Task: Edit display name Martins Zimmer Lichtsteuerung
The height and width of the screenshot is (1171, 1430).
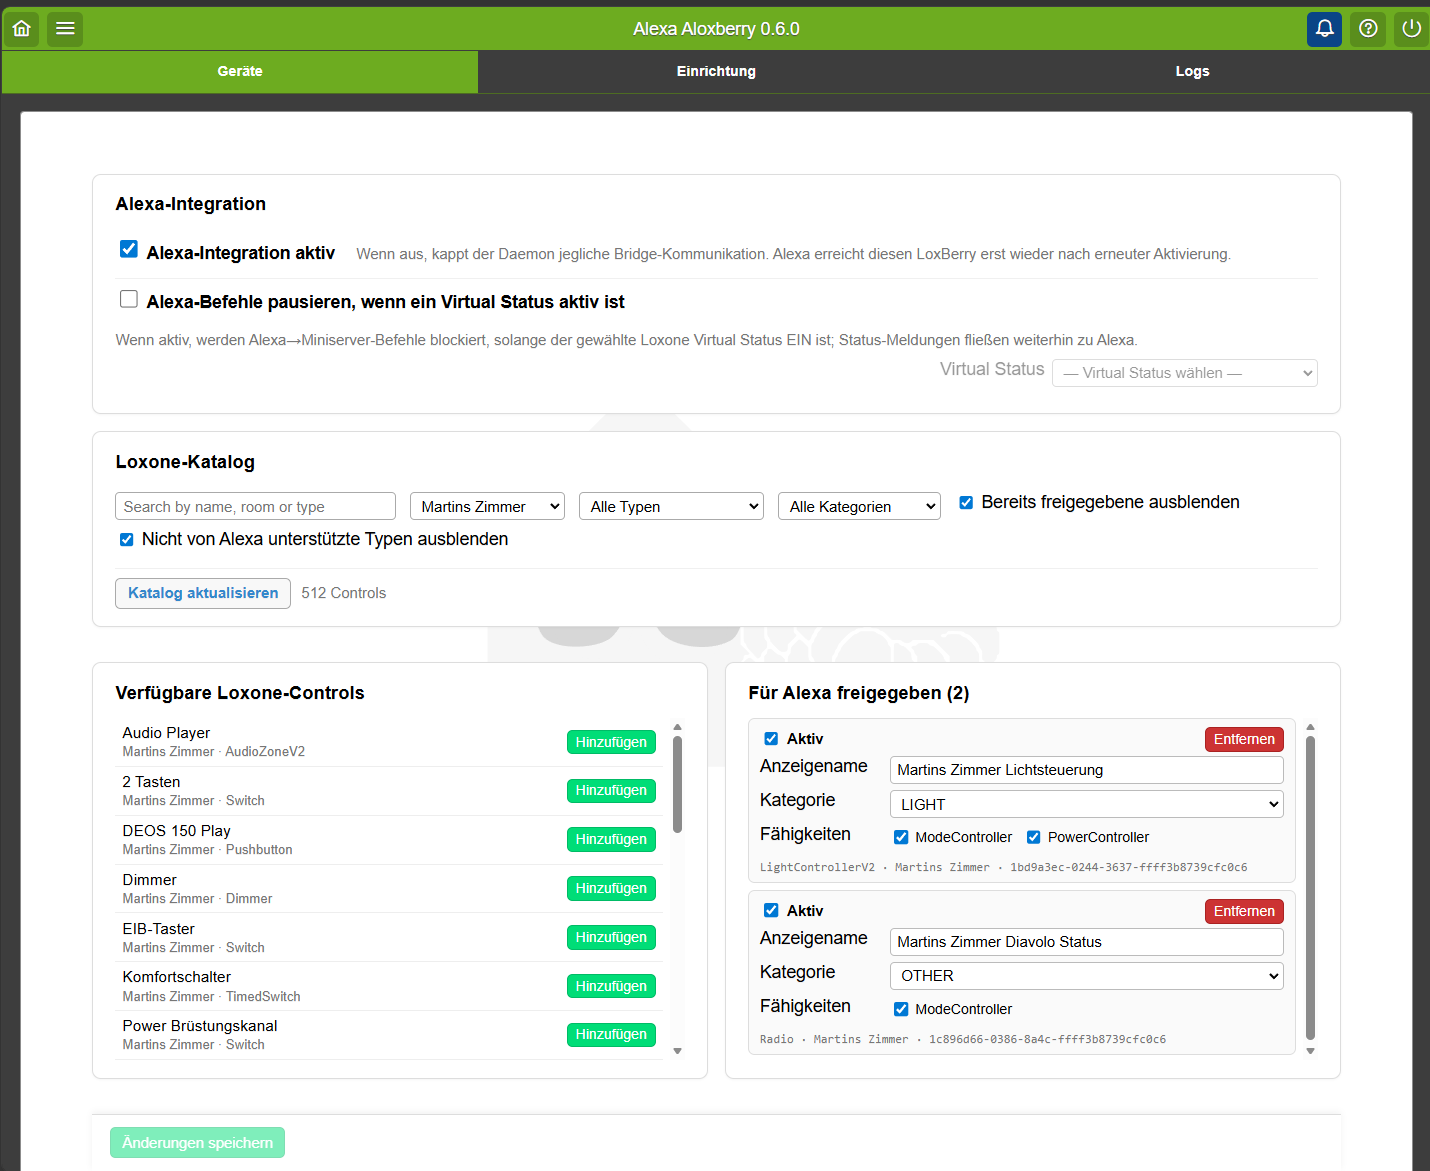Action: pos(1087,770)
